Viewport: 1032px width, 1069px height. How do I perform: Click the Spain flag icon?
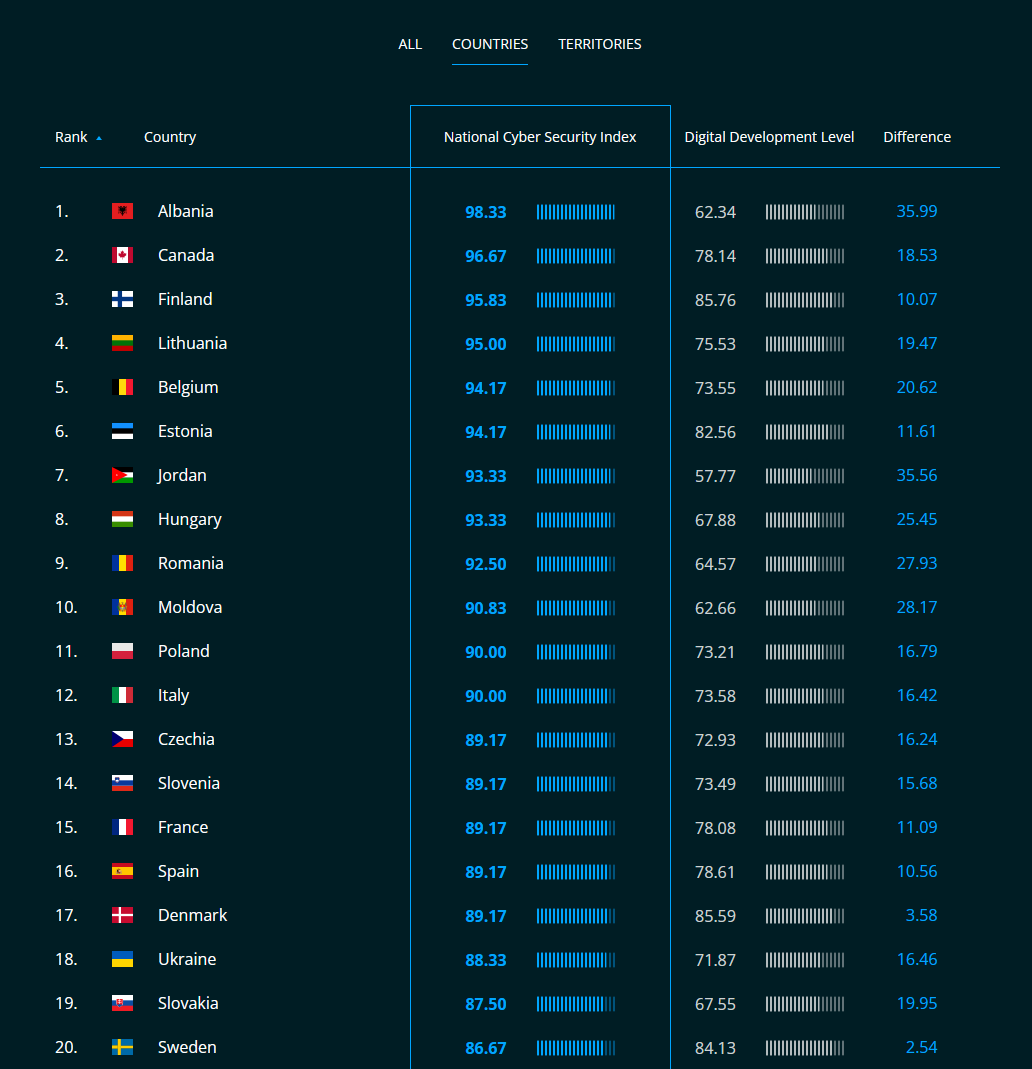(122, 871)
